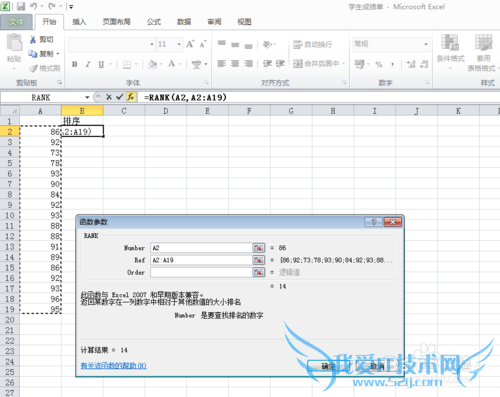Image resolution: width=500 pixels, height=397 pixels.
Task: Collapse dialog using Ref range selector icon
Action: (259, 260)
